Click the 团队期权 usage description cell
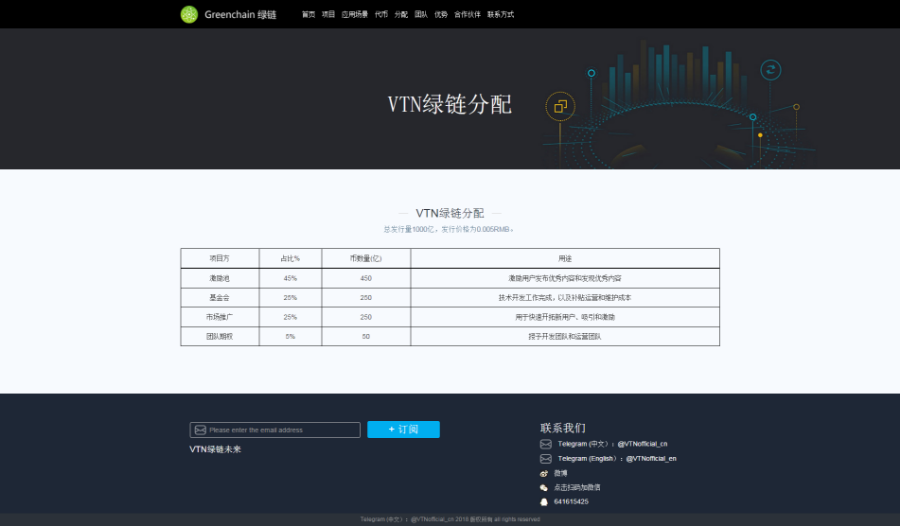The width and height of the screenshot is (900, 526). [x=565, y=337]
